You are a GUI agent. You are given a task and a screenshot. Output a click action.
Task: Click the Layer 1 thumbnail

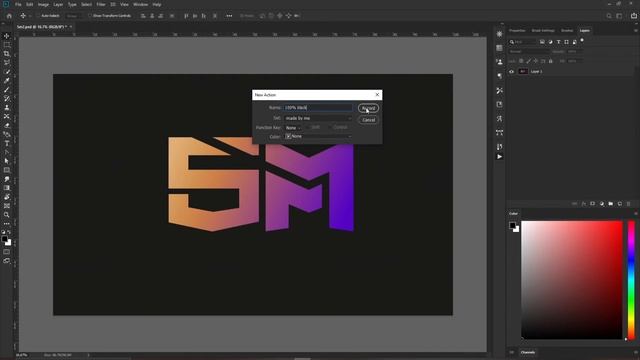click(x=523, y=71)
